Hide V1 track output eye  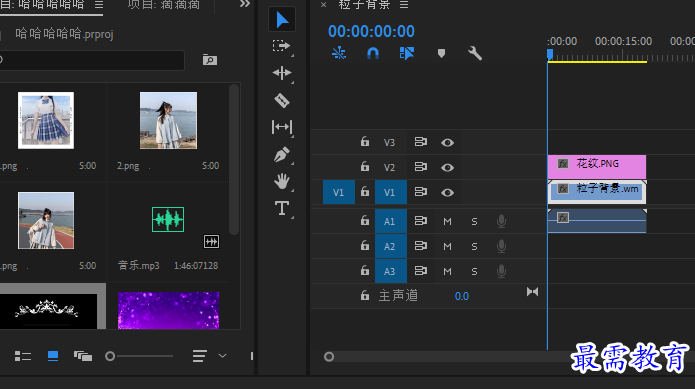pos(447,192)
